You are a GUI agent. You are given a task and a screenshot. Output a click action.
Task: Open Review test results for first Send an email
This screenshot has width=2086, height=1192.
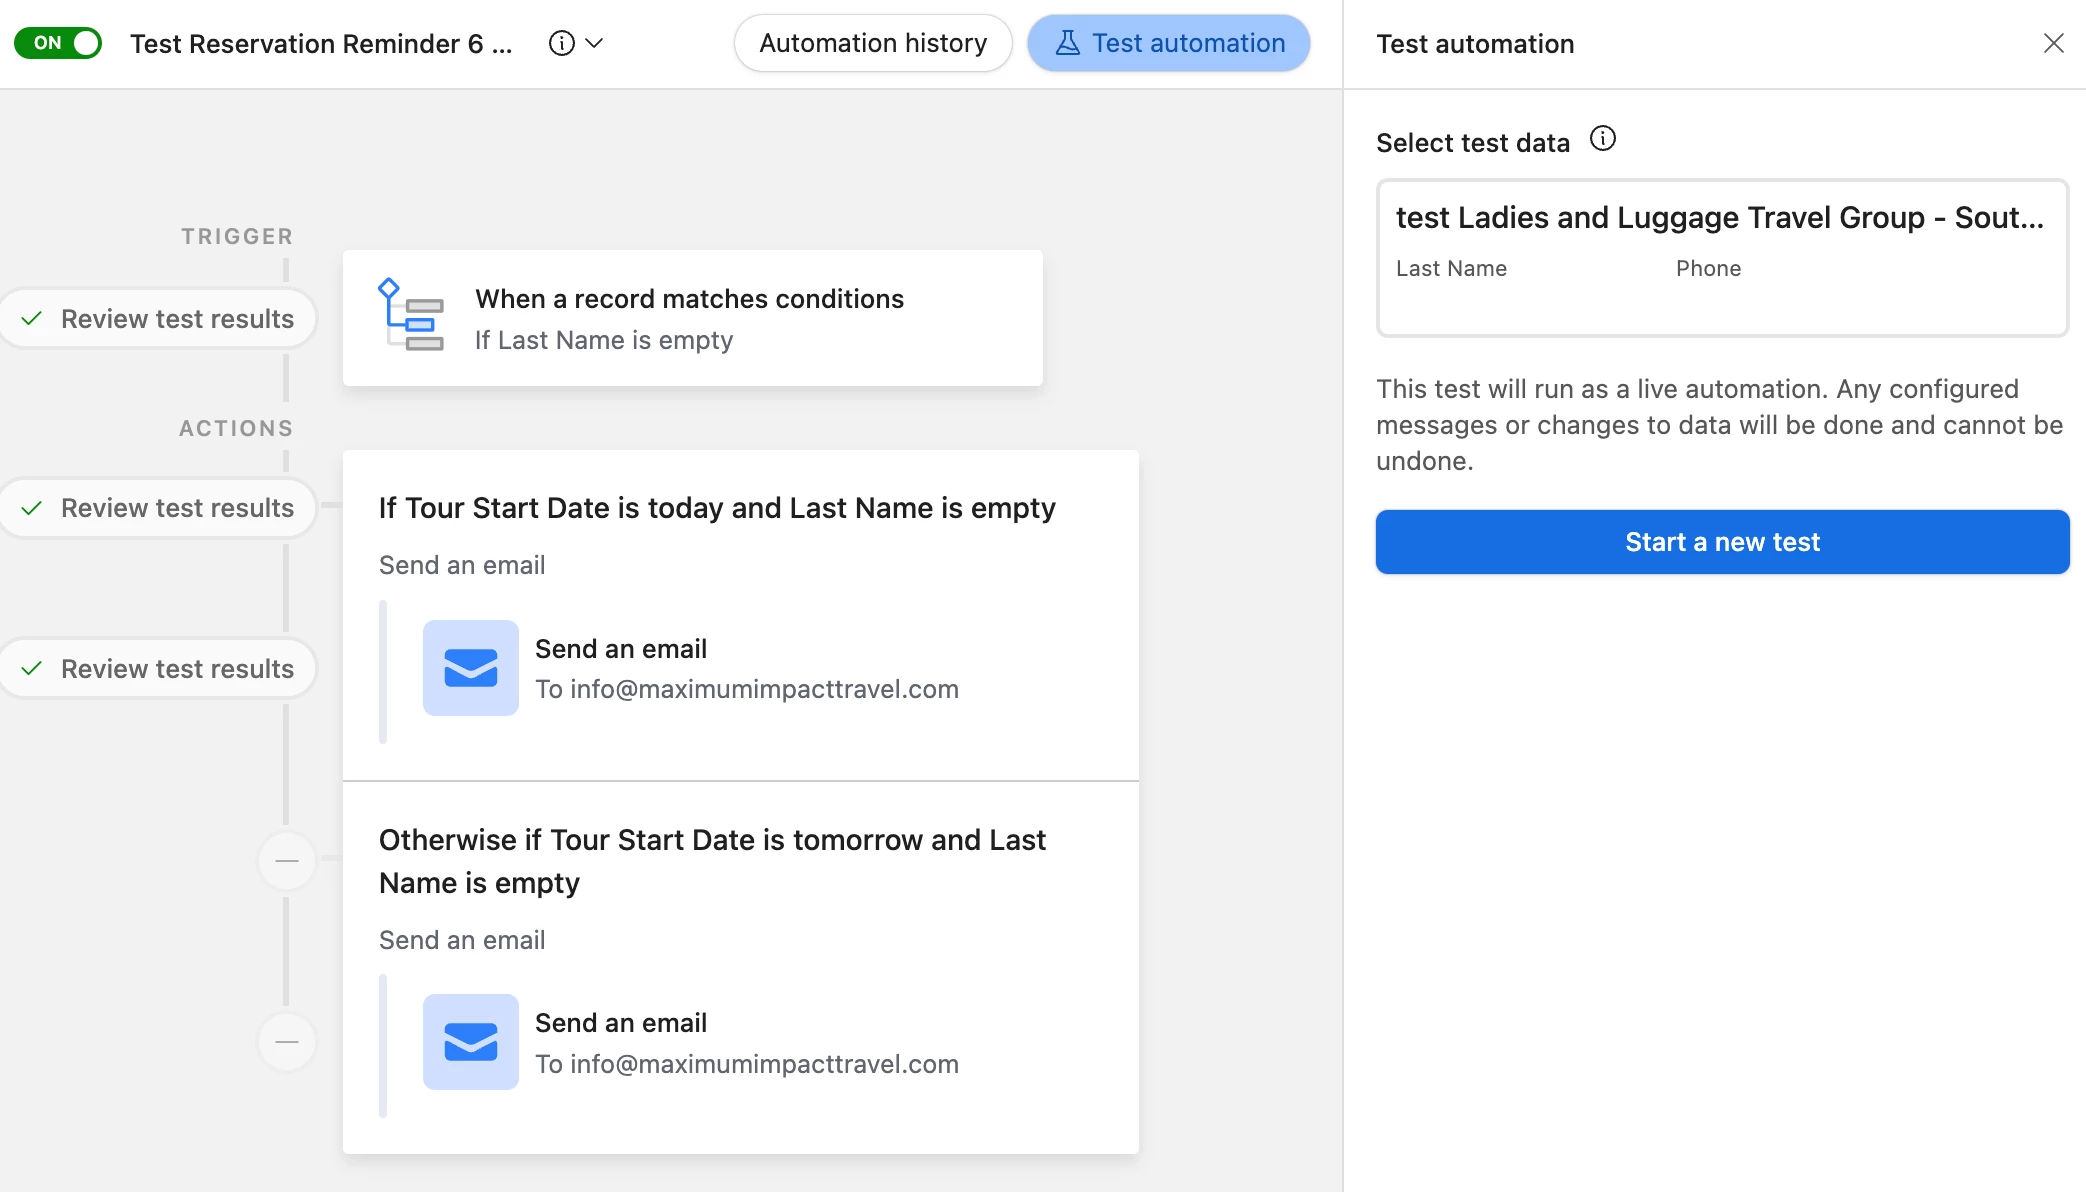(x=158, y=669)
